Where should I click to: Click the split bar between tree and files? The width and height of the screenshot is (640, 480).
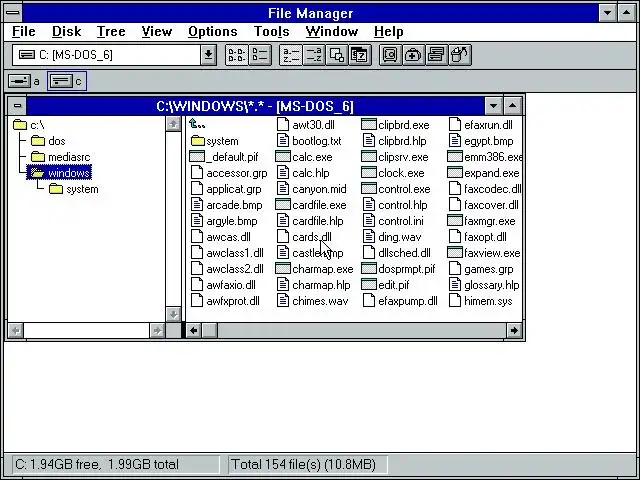click(184, 227)
